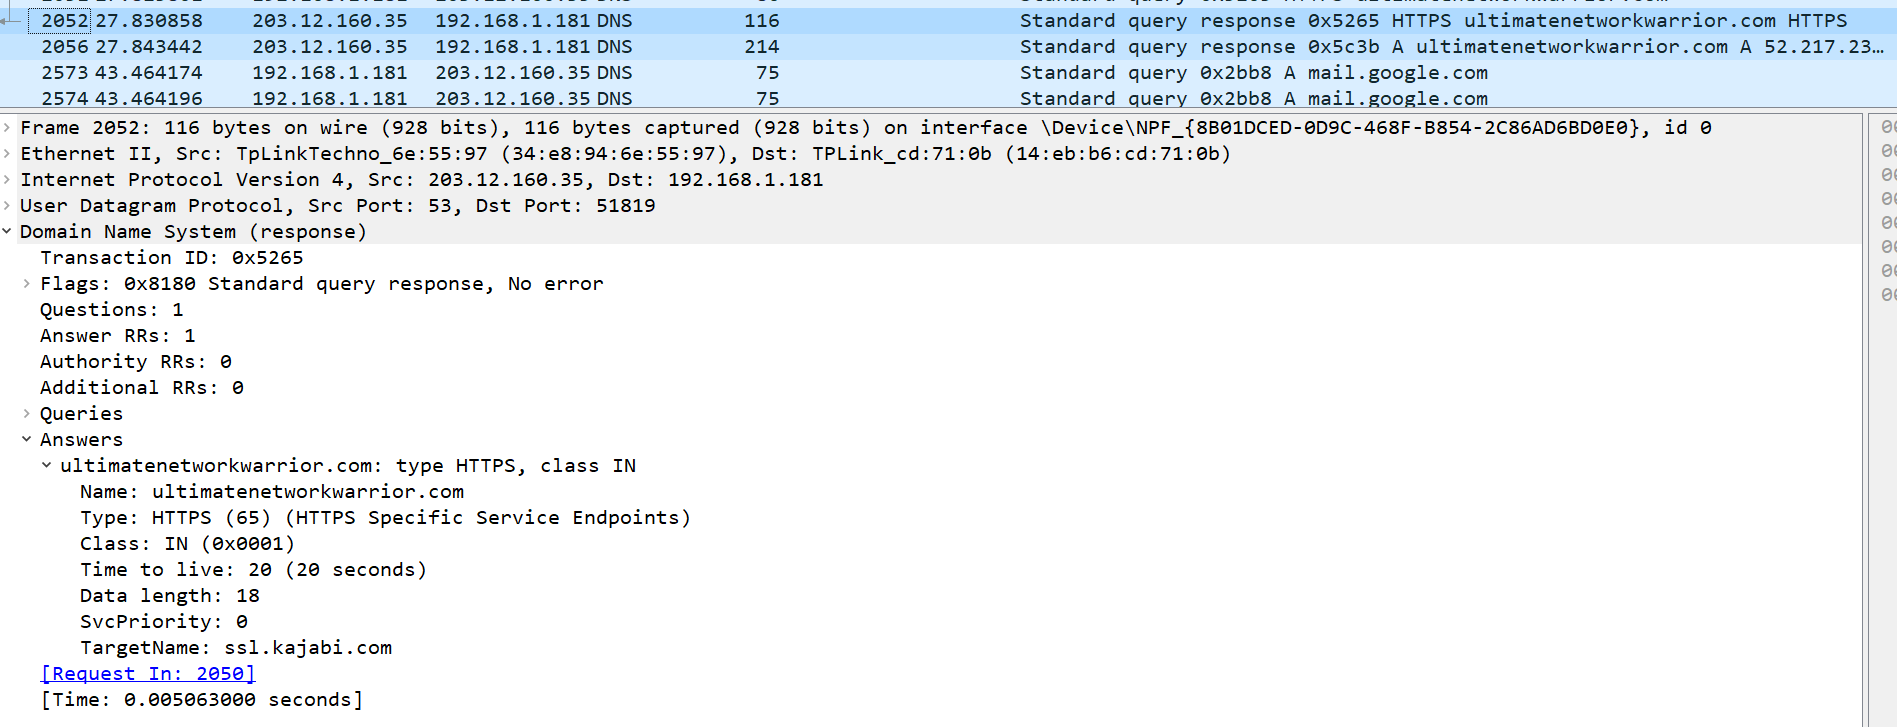Image resolution: width=1897 pixels, height=727 pixels.
Task: Expand the Frame 2052 details row
Action: [x=7, y=128]
